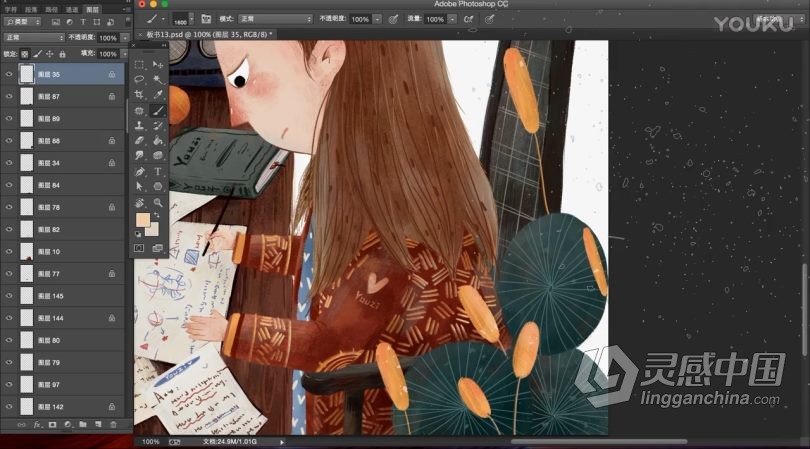Viewport: 810px width, 449px height.
Task: Select the Eyedropper tool
Action: point(158,95)
